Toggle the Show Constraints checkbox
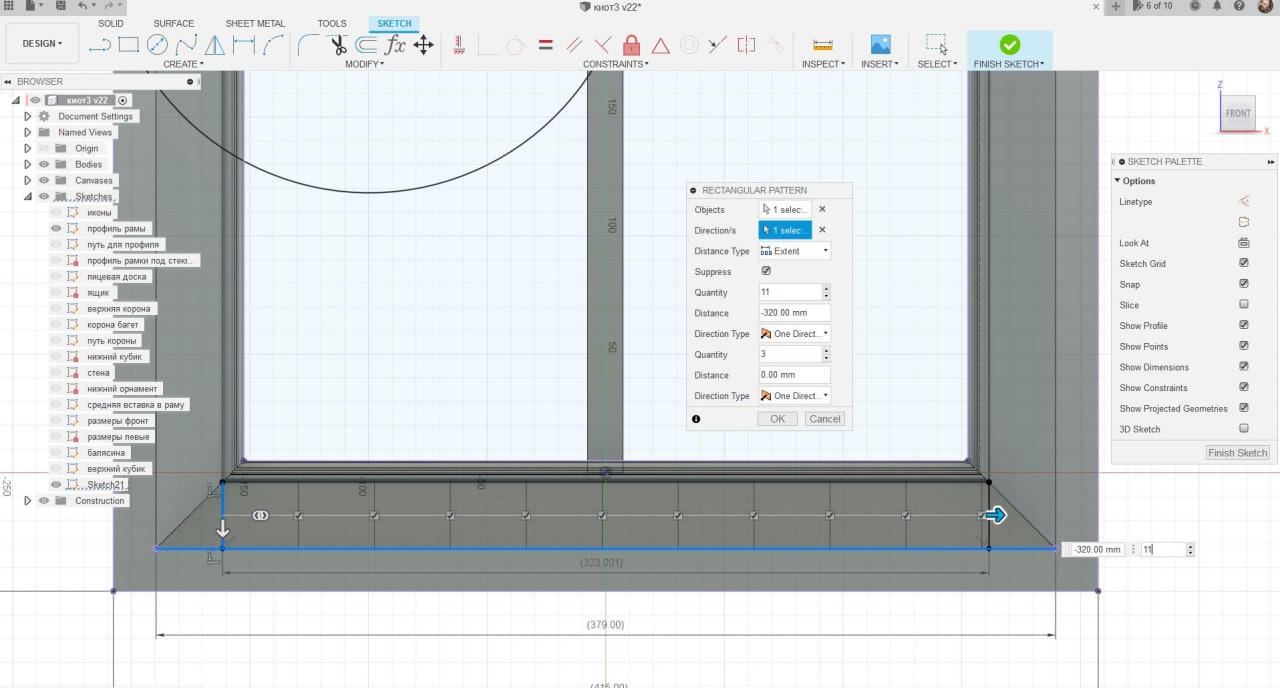Screen dimensions: 1280x688 coord(1244,387)
